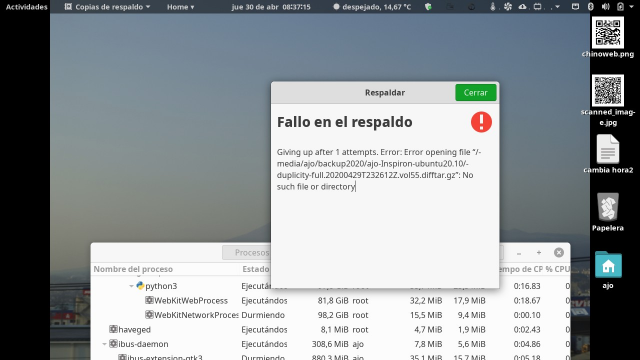Click the error message about difftar.gz

click(x=379, y=169)
